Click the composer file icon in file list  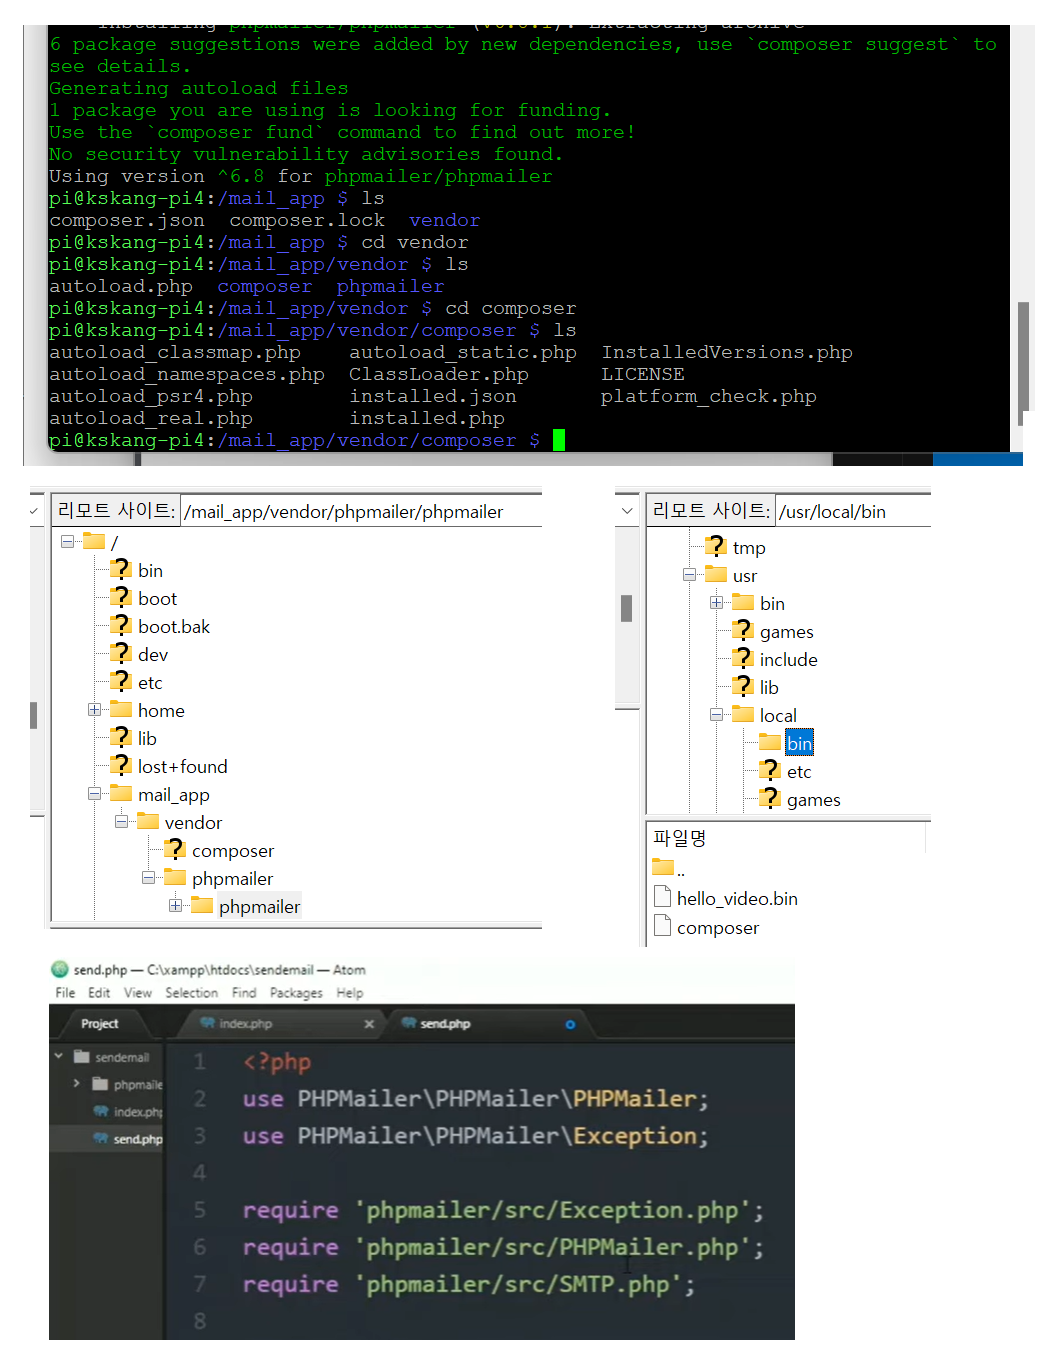pyautogui.click(x=662, y=926)
